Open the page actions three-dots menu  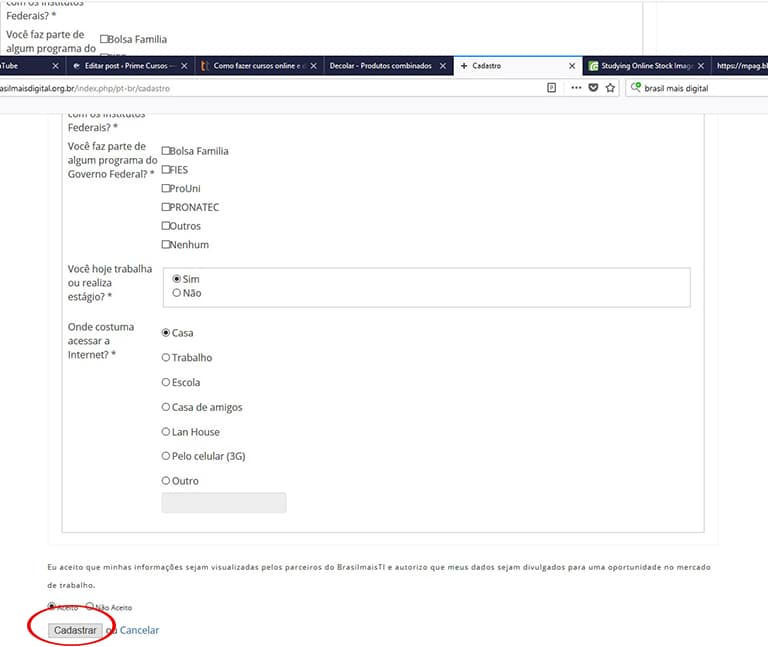pos(575,88)
